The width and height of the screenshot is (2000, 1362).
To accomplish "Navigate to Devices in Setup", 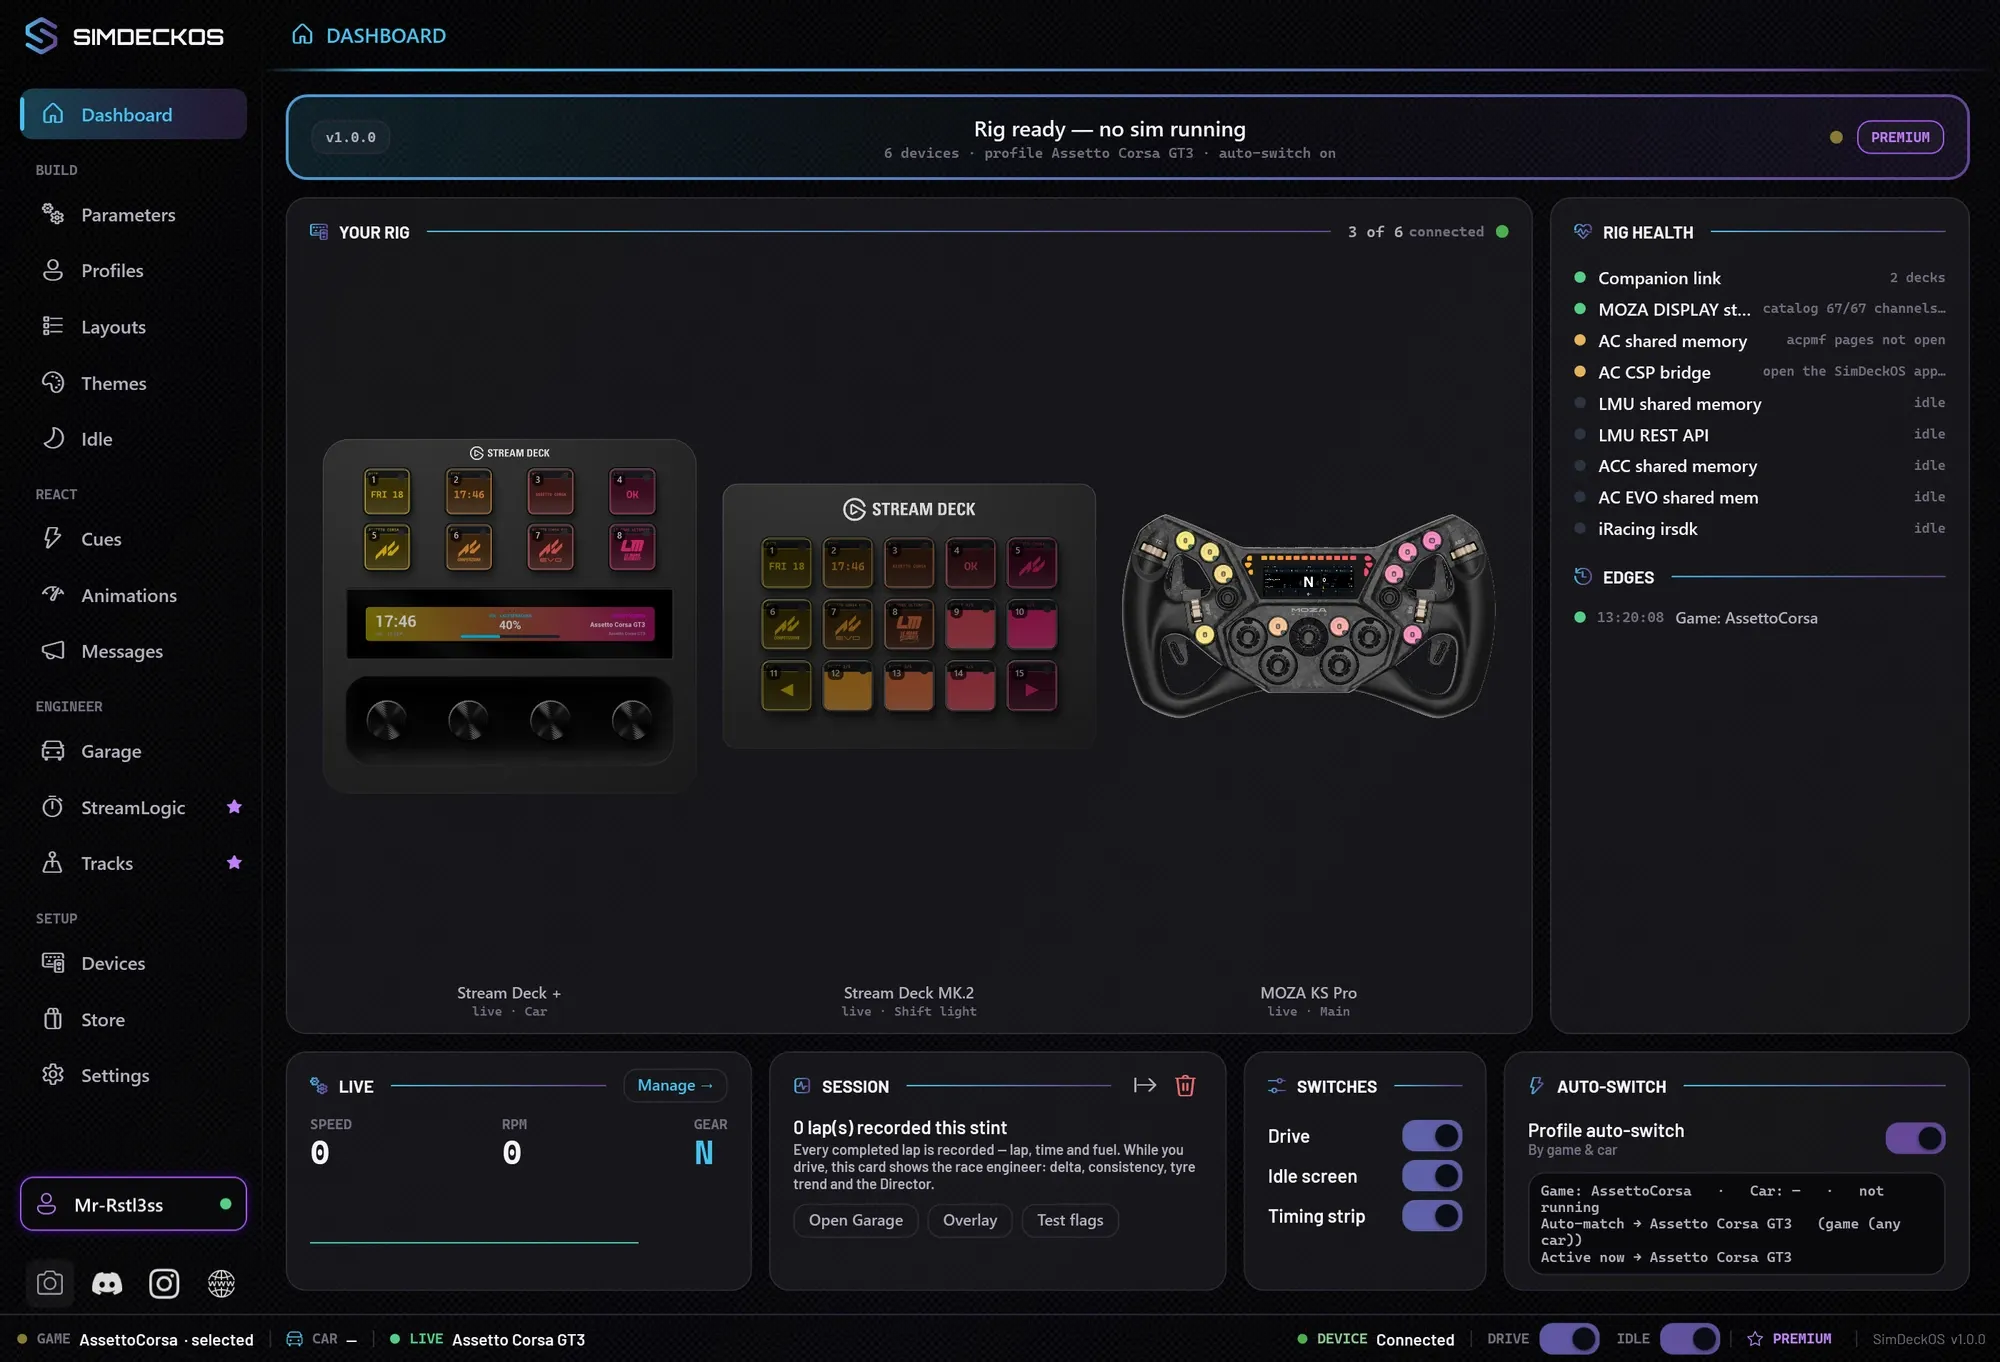I will tap(133, 963).
